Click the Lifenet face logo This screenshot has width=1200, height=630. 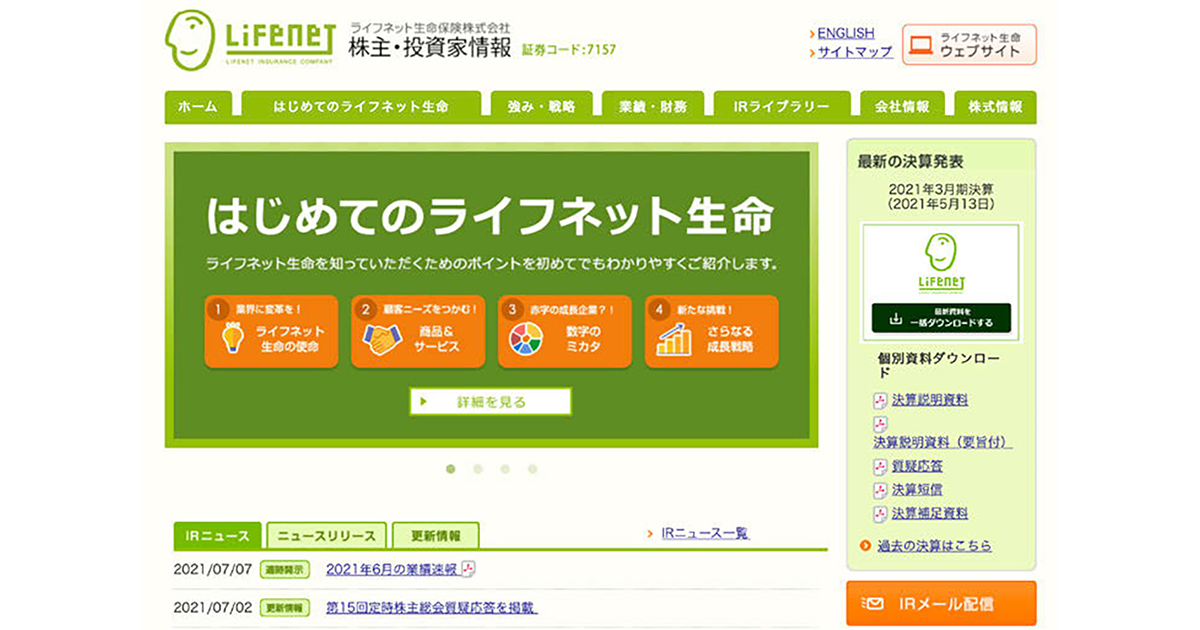[x=190, y=40]
